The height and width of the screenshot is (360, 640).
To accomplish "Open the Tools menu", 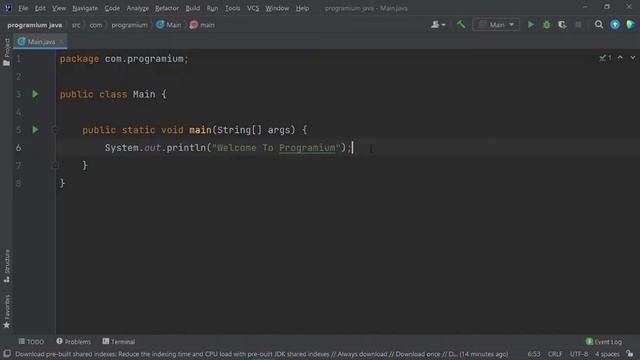I will click(x=233, y=8).
